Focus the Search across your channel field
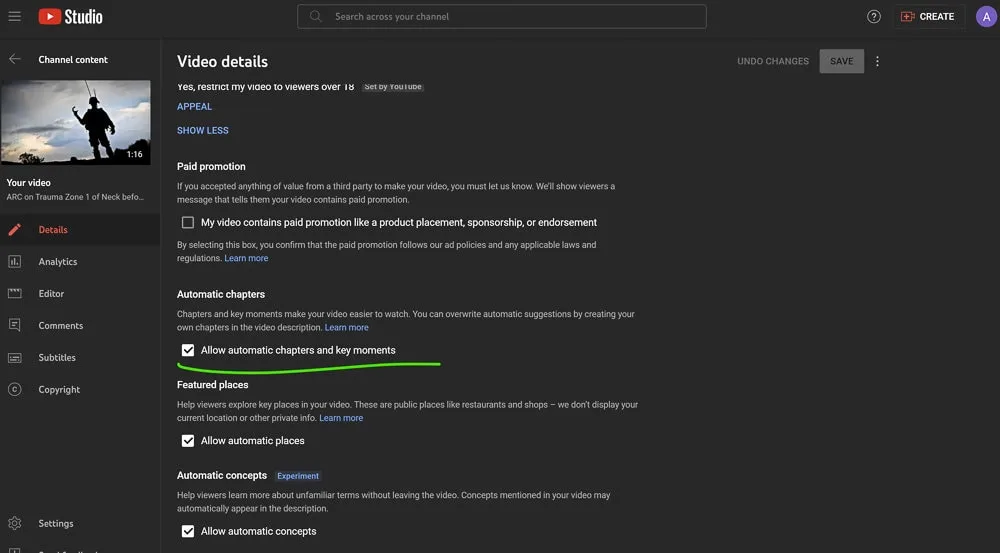The width and height of the screenshot is (1000, 553). [501, 17]
